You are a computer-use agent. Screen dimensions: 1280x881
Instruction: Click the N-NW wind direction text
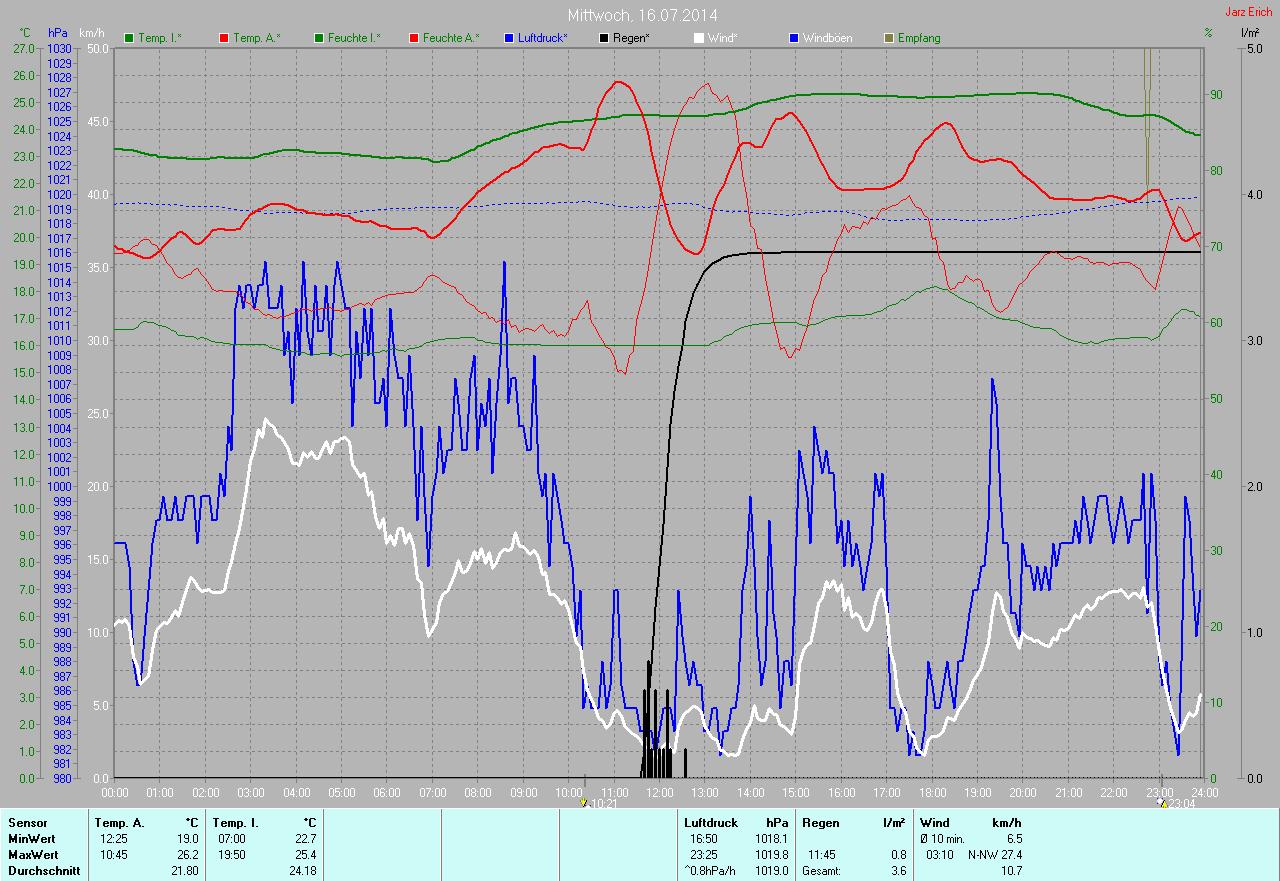[985, 854]
